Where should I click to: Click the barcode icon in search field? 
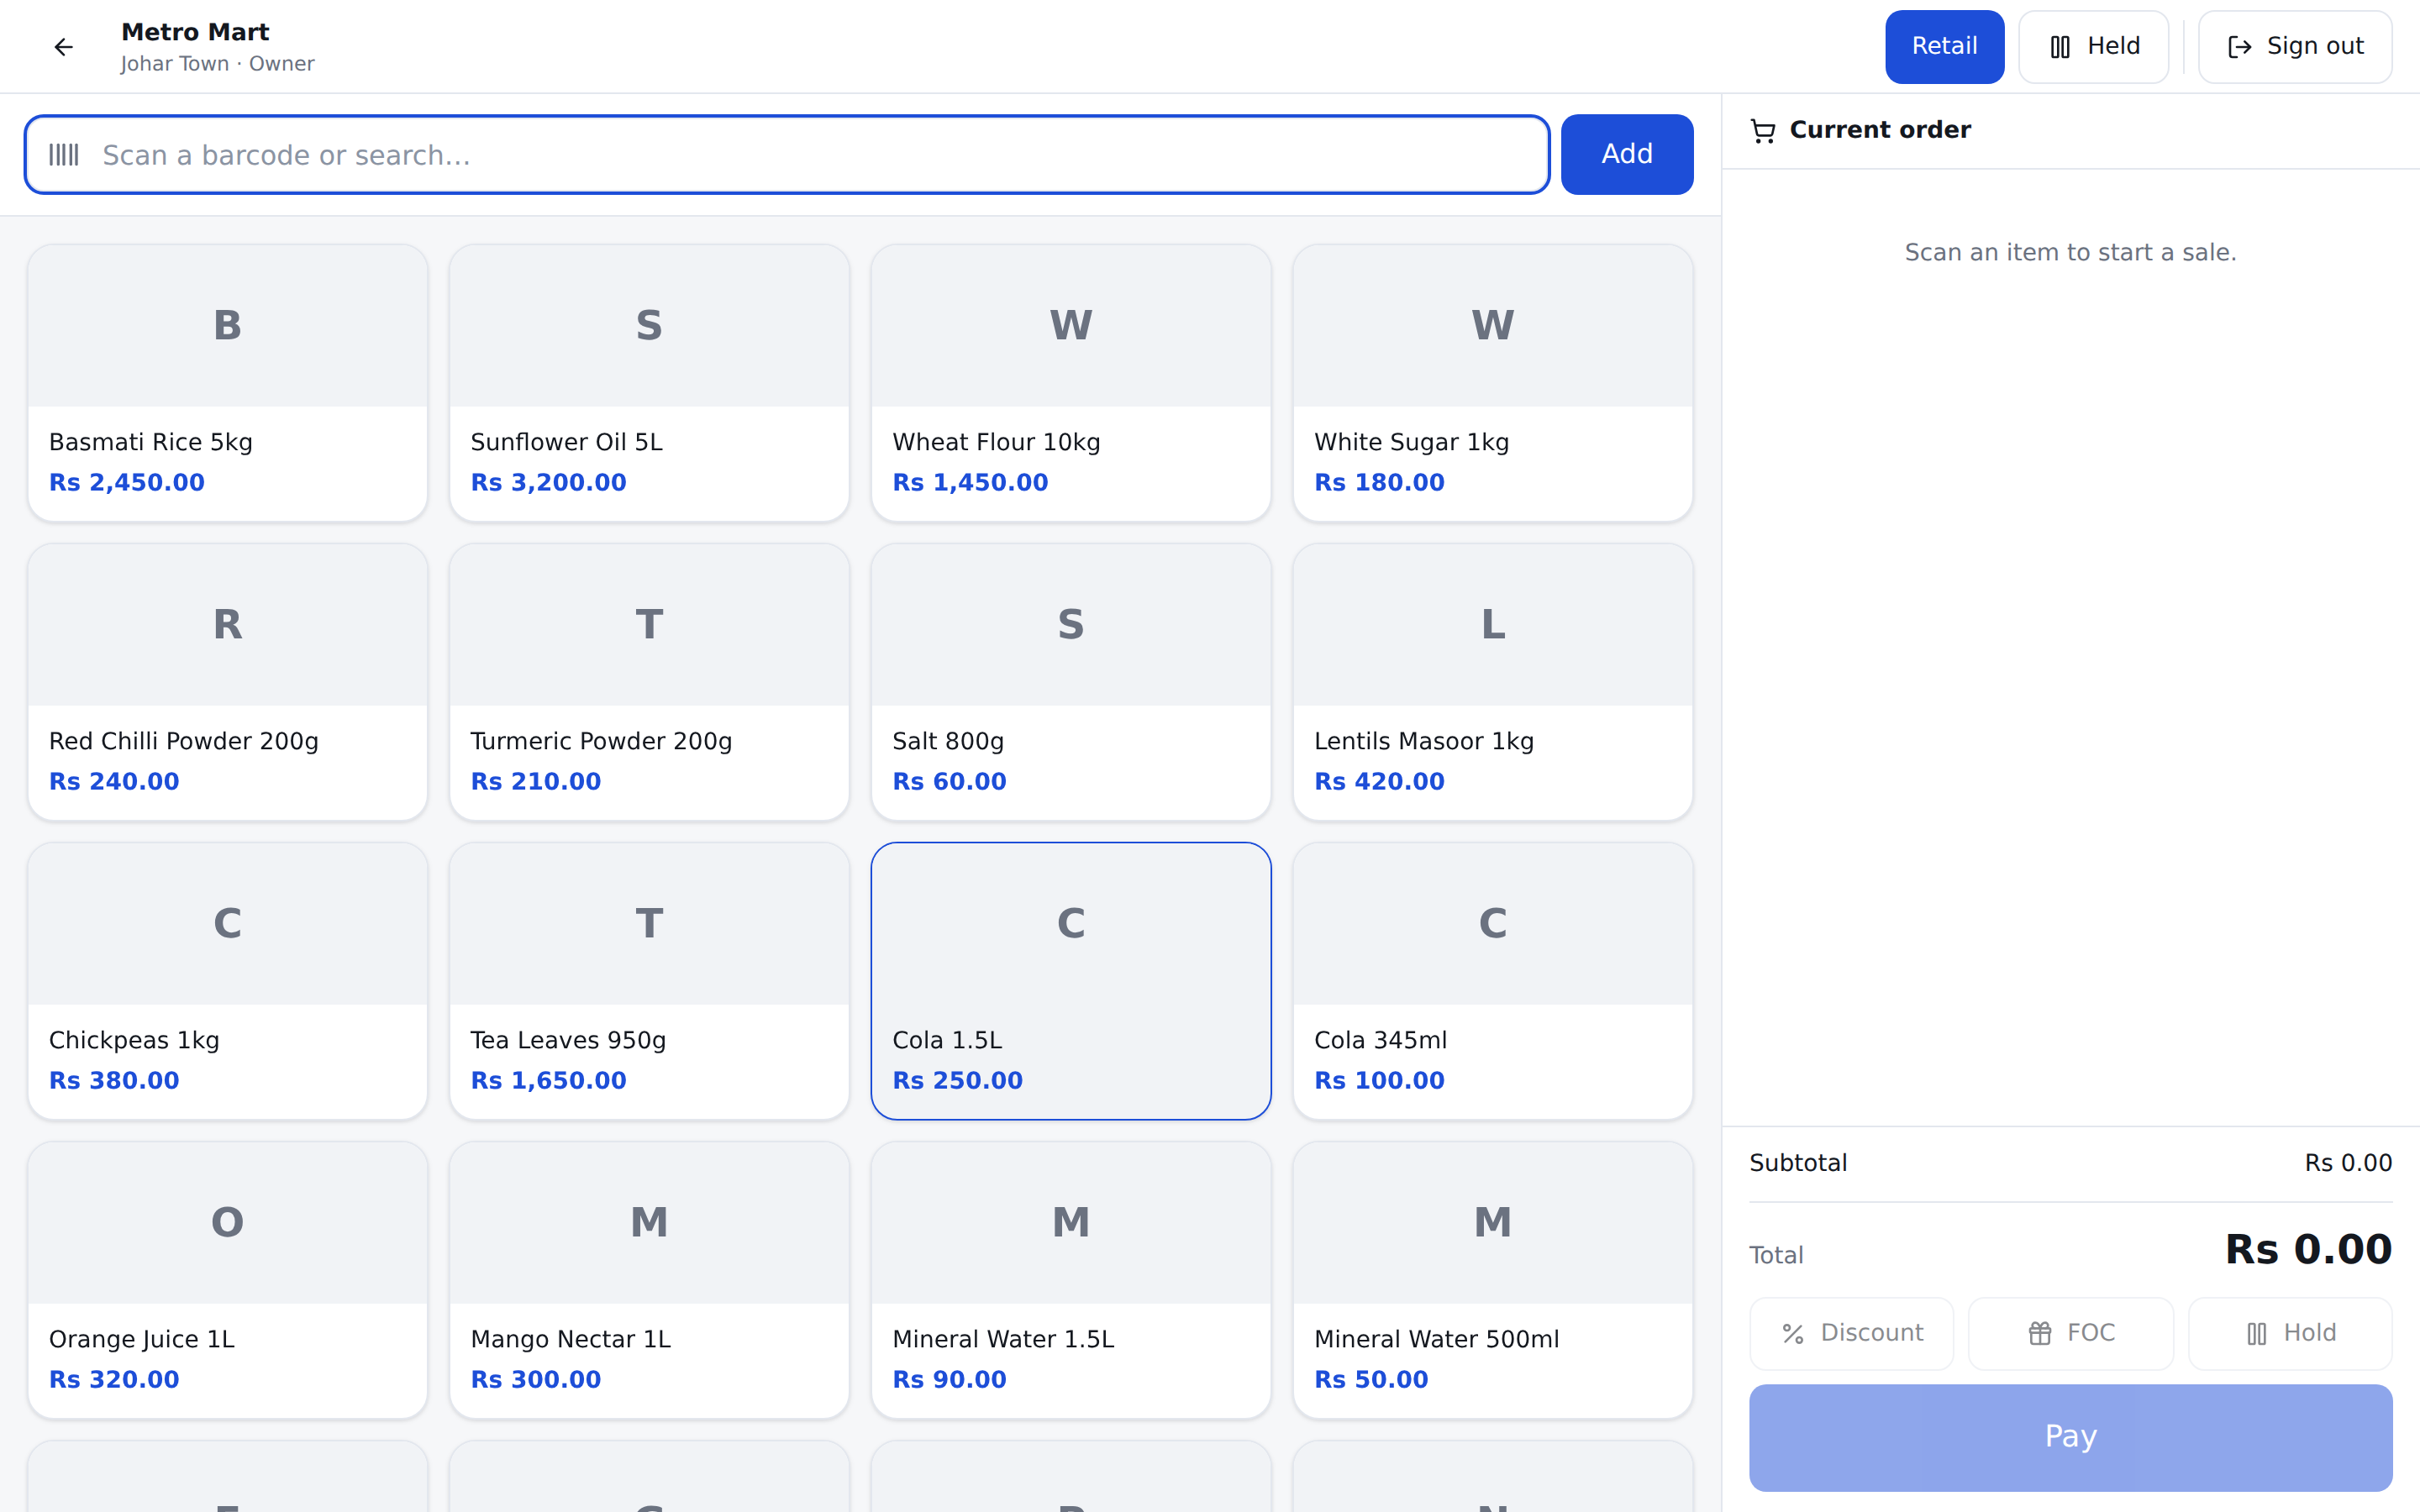coord(64,155)
